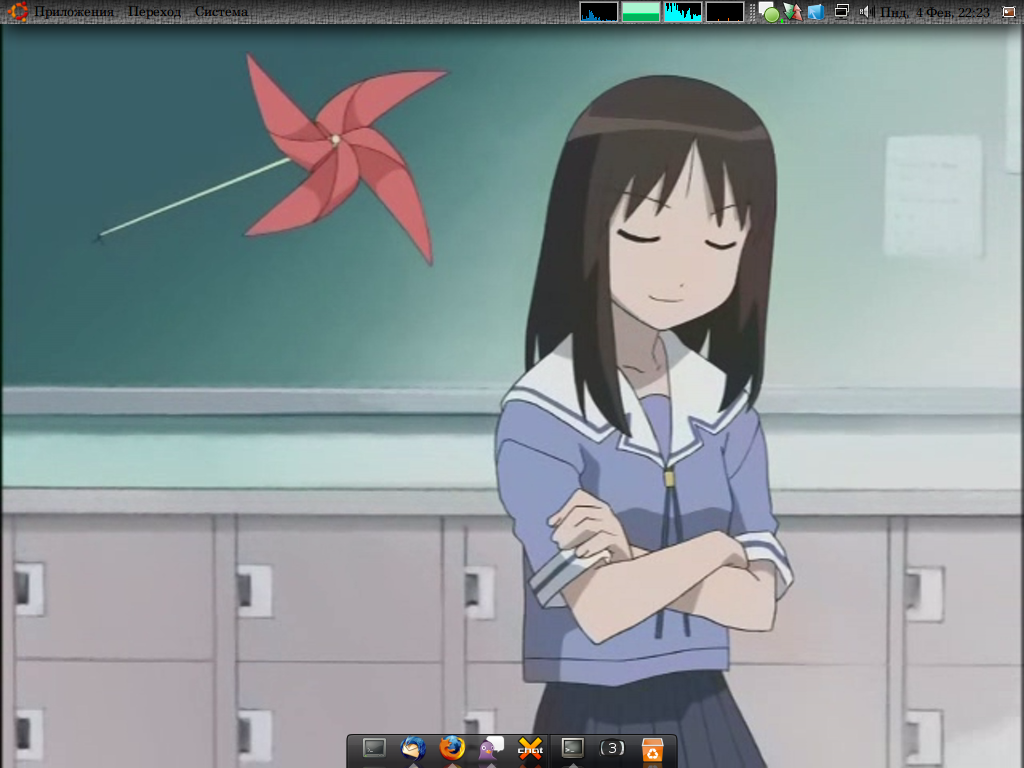
Task: Launch the first terminal in the dock
Action: [x=374, y=748]
